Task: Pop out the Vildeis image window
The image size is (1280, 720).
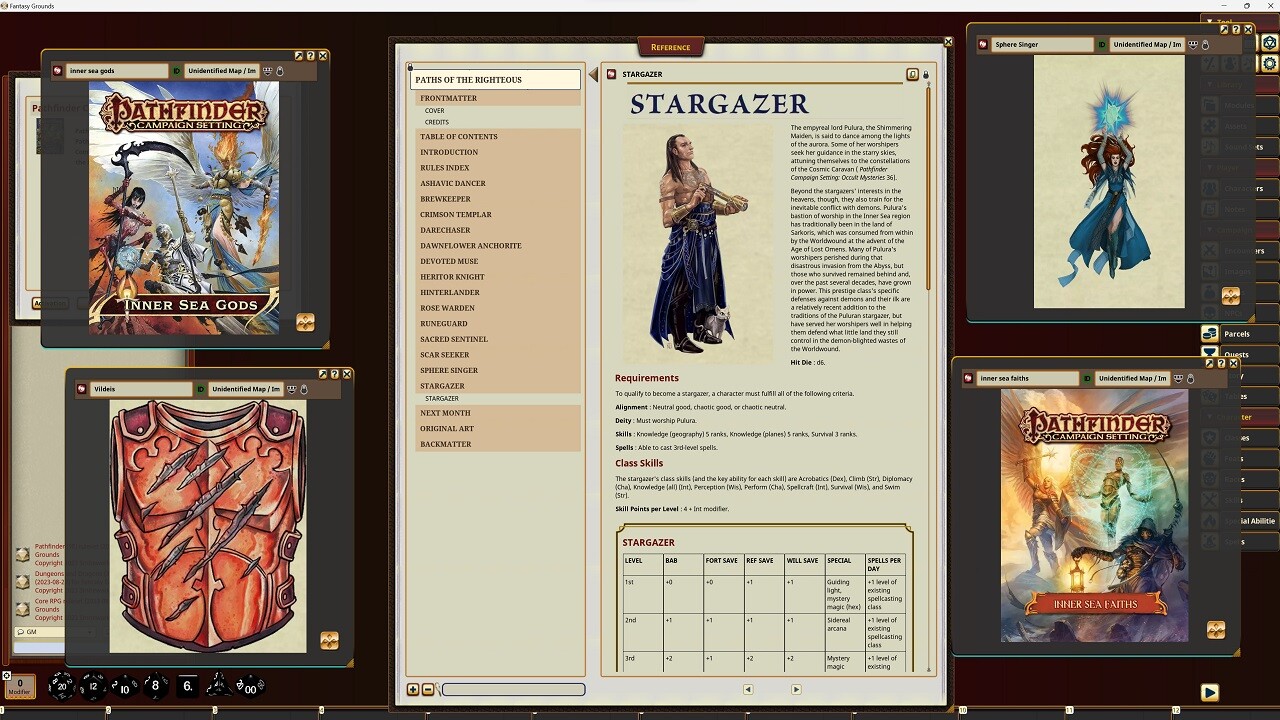Action: (x=323, y=374)
